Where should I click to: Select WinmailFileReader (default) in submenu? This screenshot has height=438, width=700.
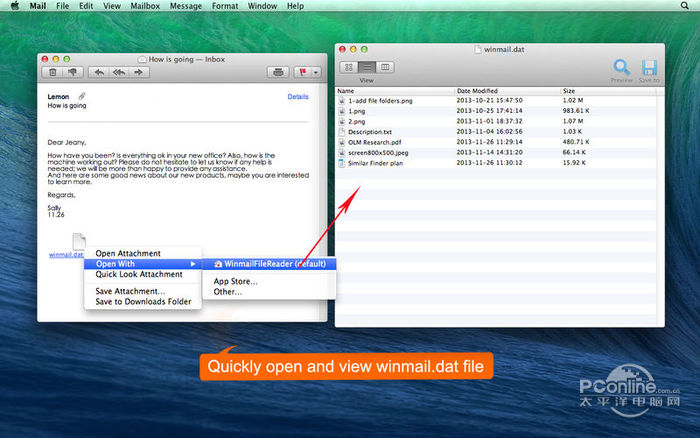coord(269,264)
